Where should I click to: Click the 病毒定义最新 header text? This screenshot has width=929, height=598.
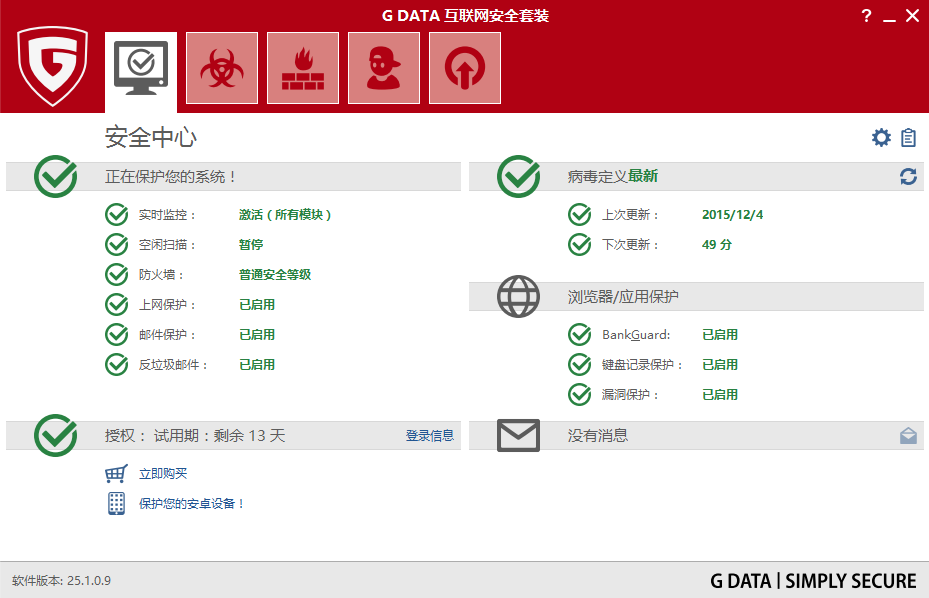tap(613, 177)
